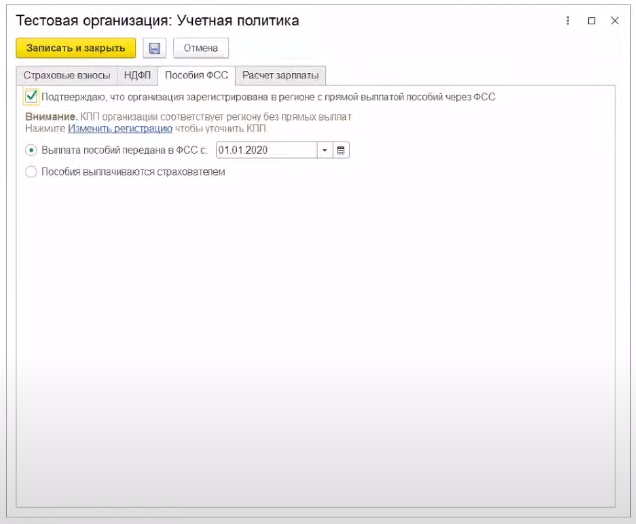
Task: Open the three-dot more actions menu
Action: click(x=568, y=20)
